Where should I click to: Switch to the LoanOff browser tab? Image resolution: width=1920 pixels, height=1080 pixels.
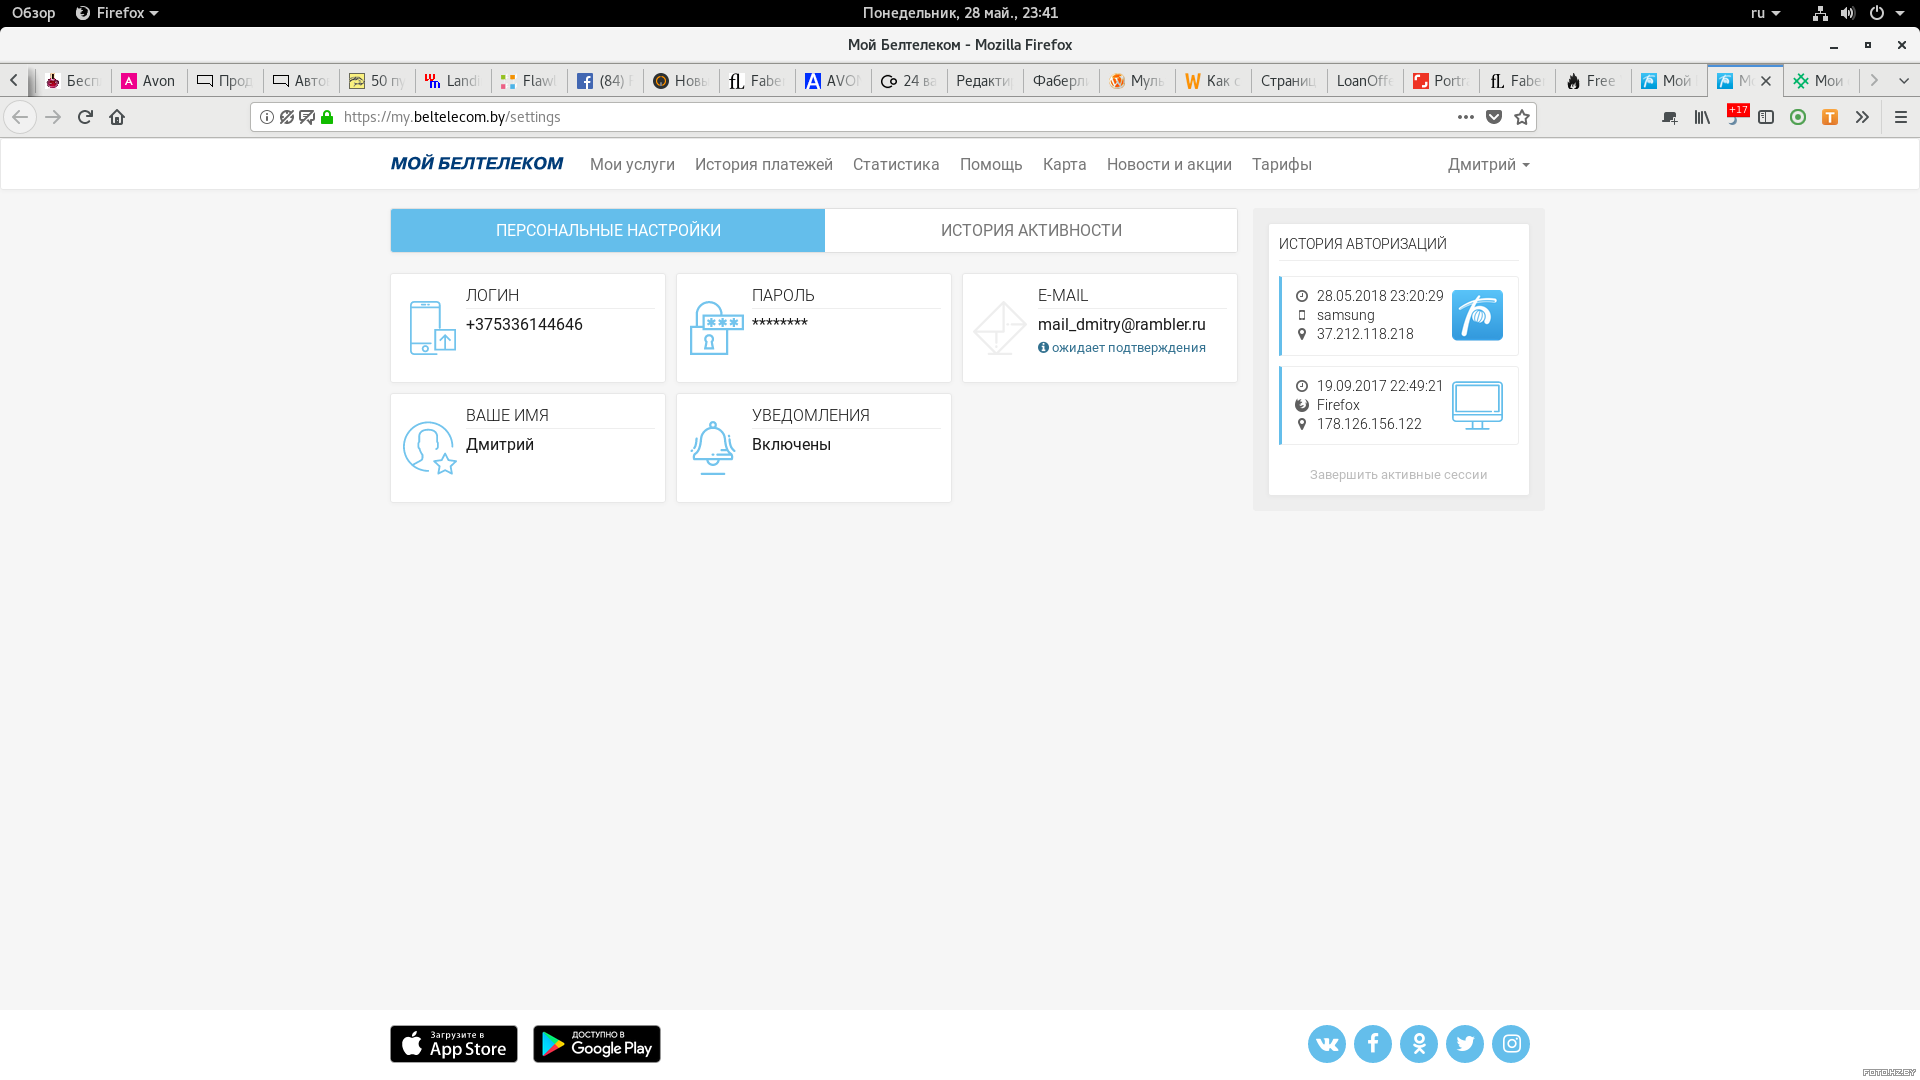coord(1364,81)
